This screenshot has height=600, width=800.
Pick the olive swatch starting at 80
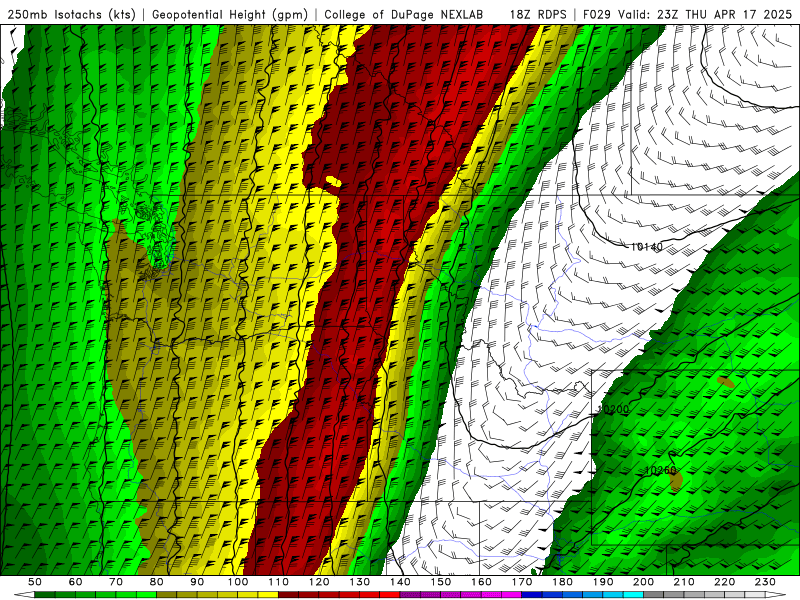[x=166, y=595]
